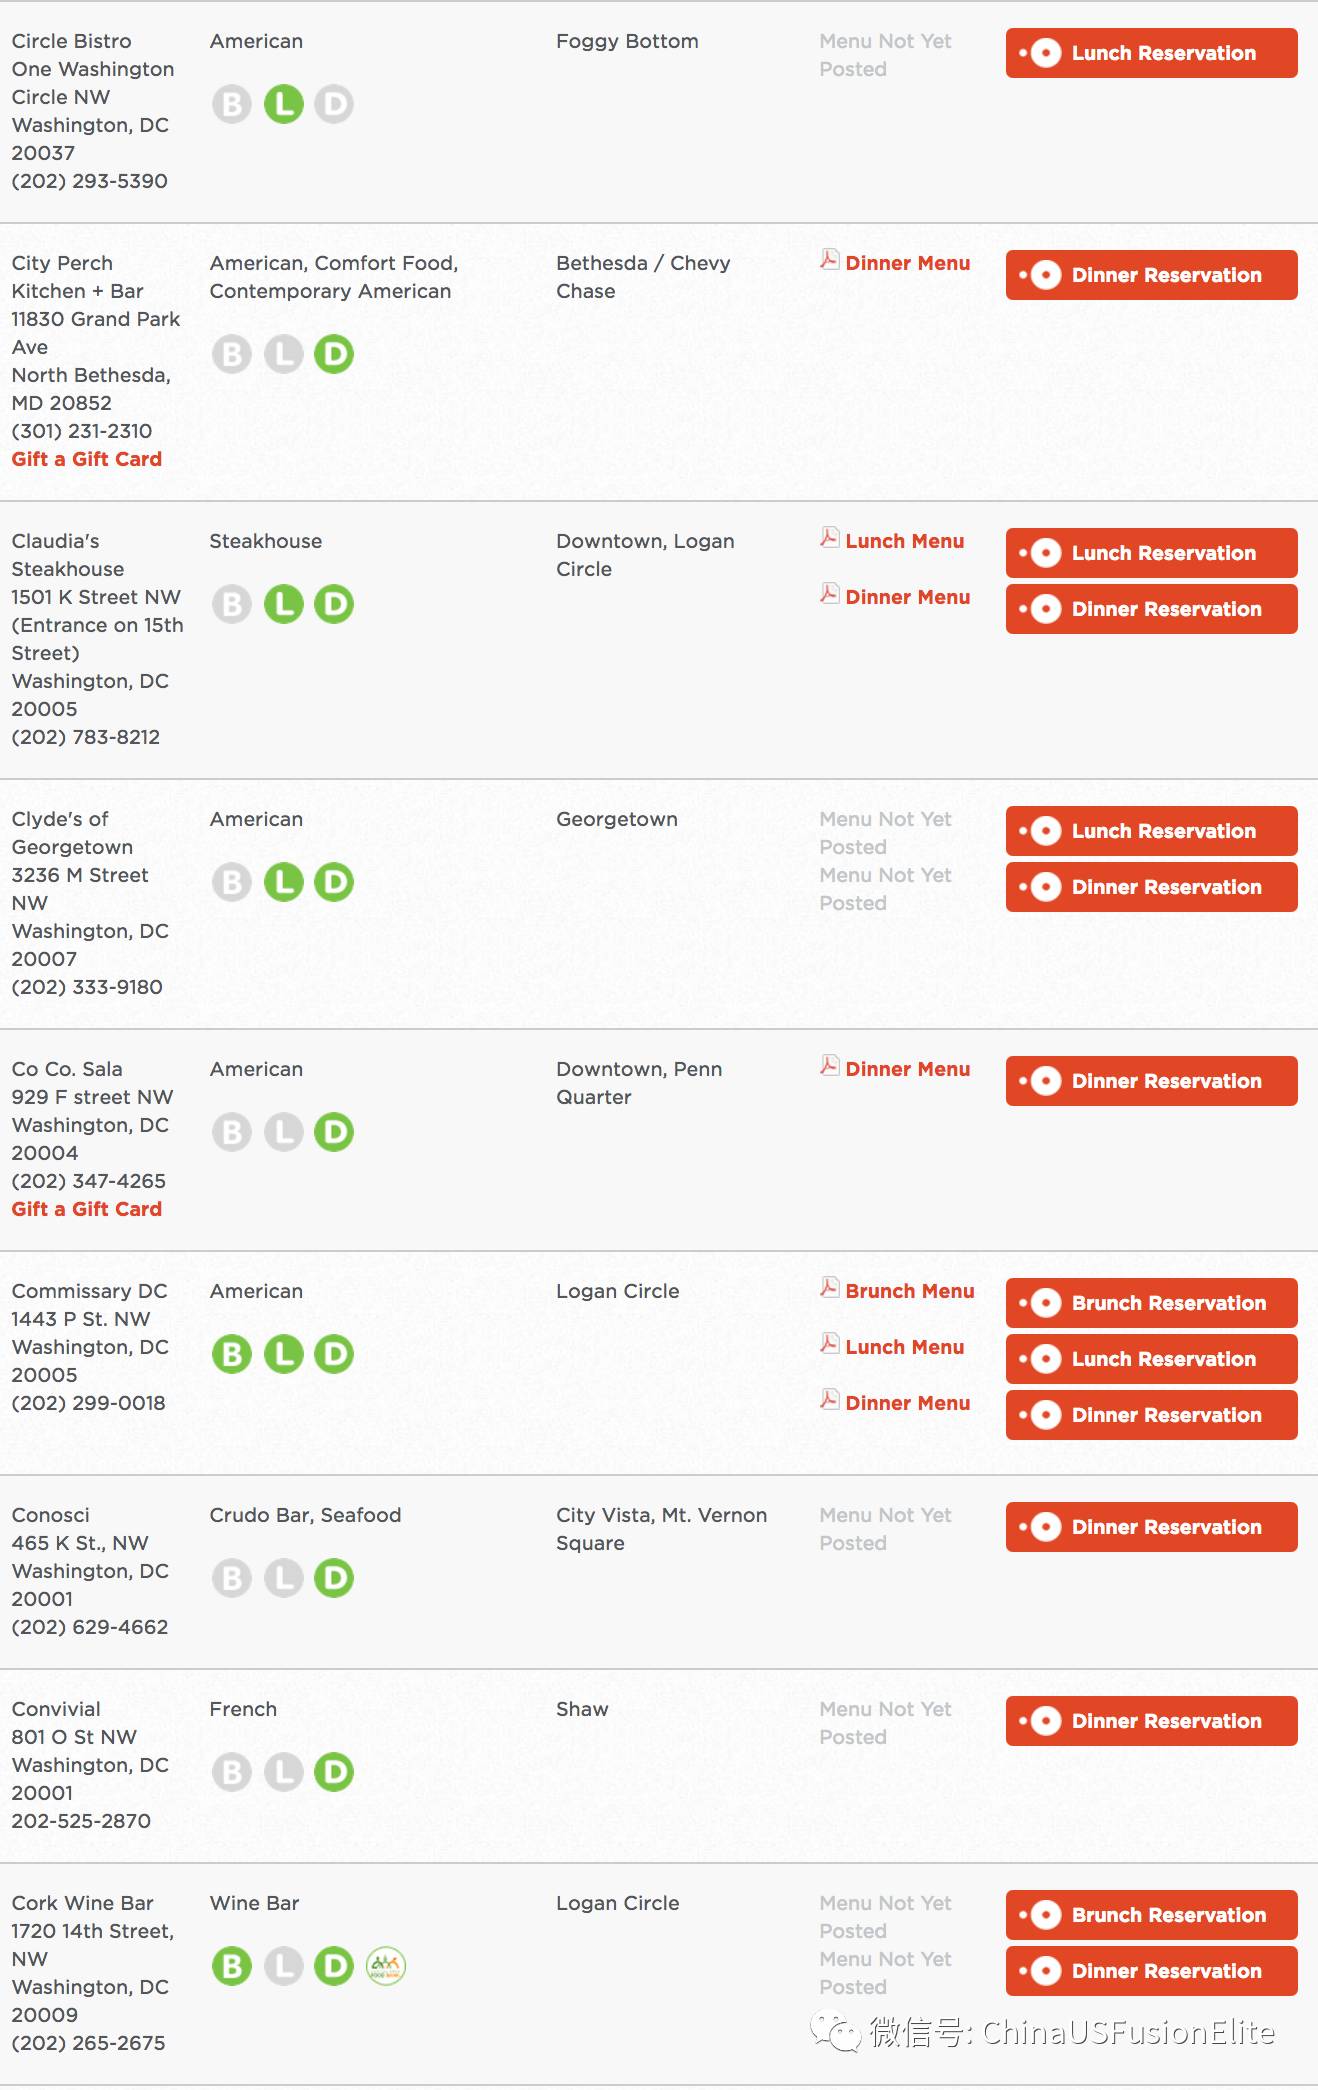Book Conosci Dinner Reservation

tap(1151, 1527)
